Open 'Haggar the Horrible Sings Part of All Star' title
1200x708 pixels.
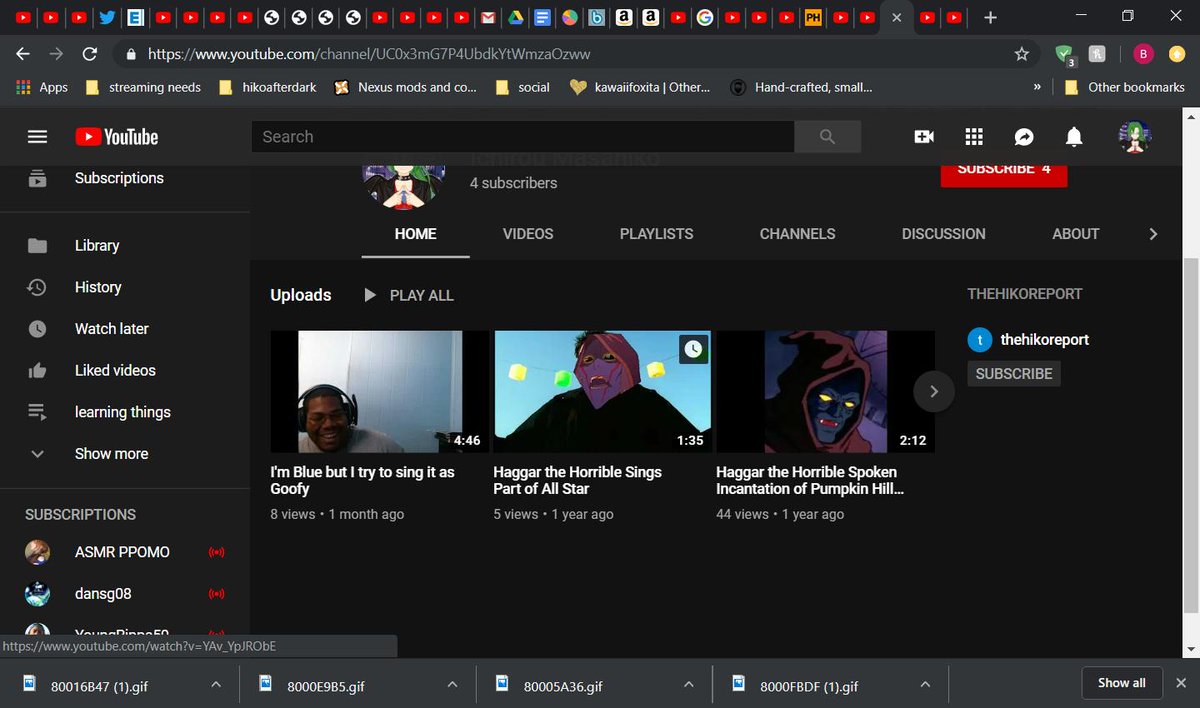(577, 480)
